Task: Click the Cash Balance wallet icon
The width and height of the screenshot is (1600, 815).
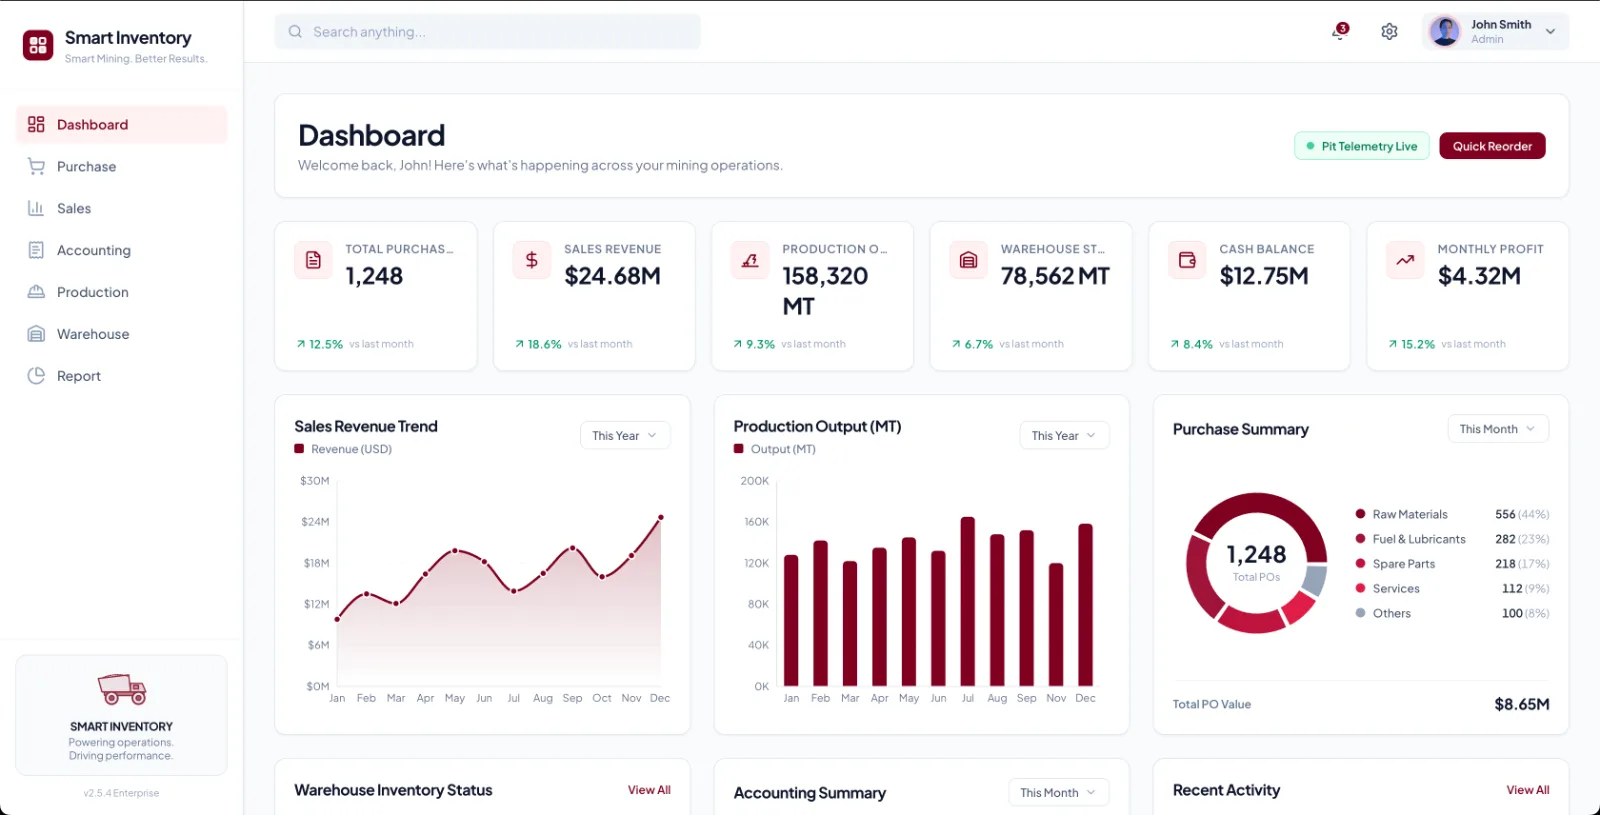Action: (1187, 260)
